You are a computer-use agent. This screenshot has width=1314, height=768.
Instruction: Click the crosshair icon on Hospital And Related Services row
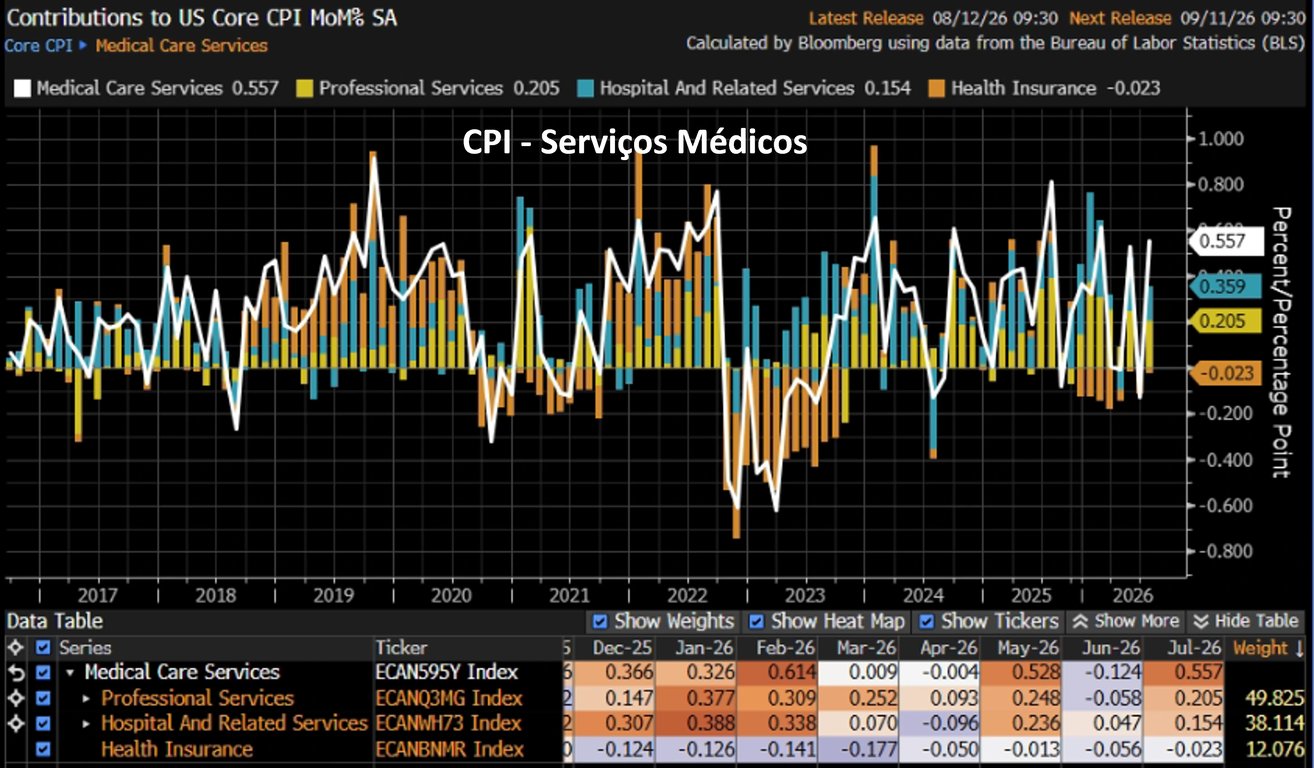pyautogui.click(x=14, y=723)
